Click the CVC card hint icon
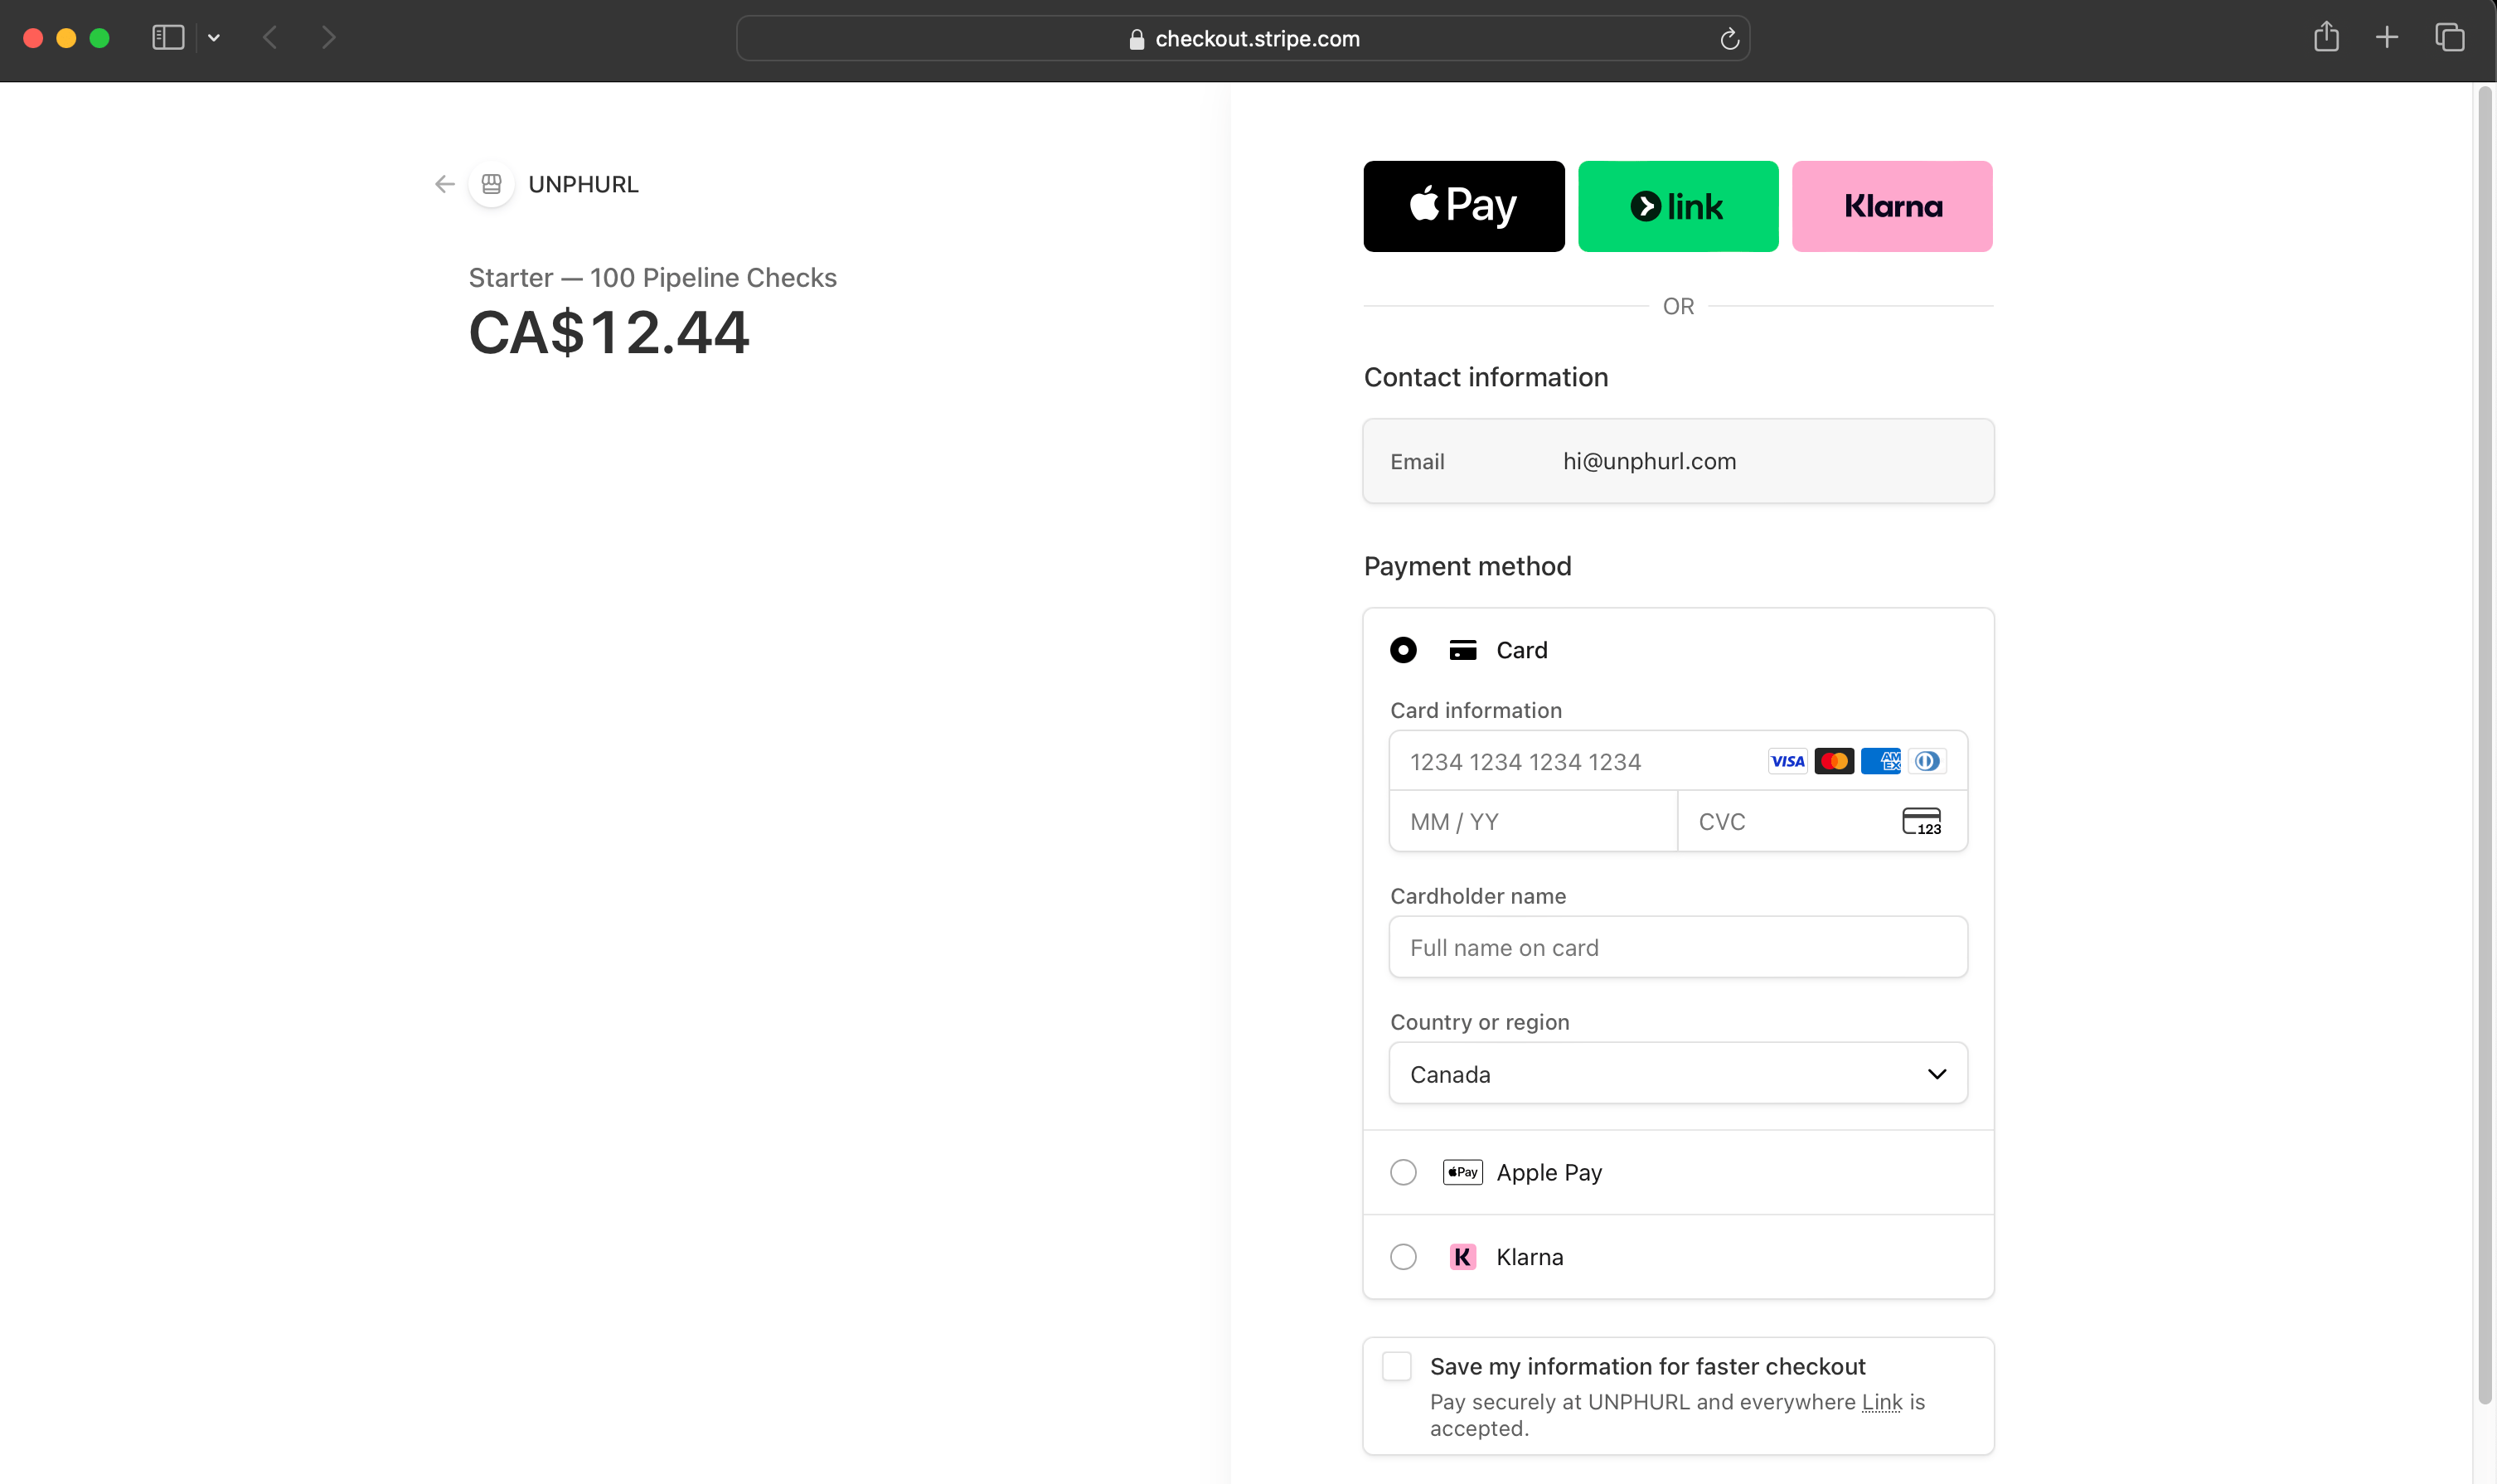The height and width of the screenshot is (1484, 2497). pyautogui.click(x=1921, y=821)
